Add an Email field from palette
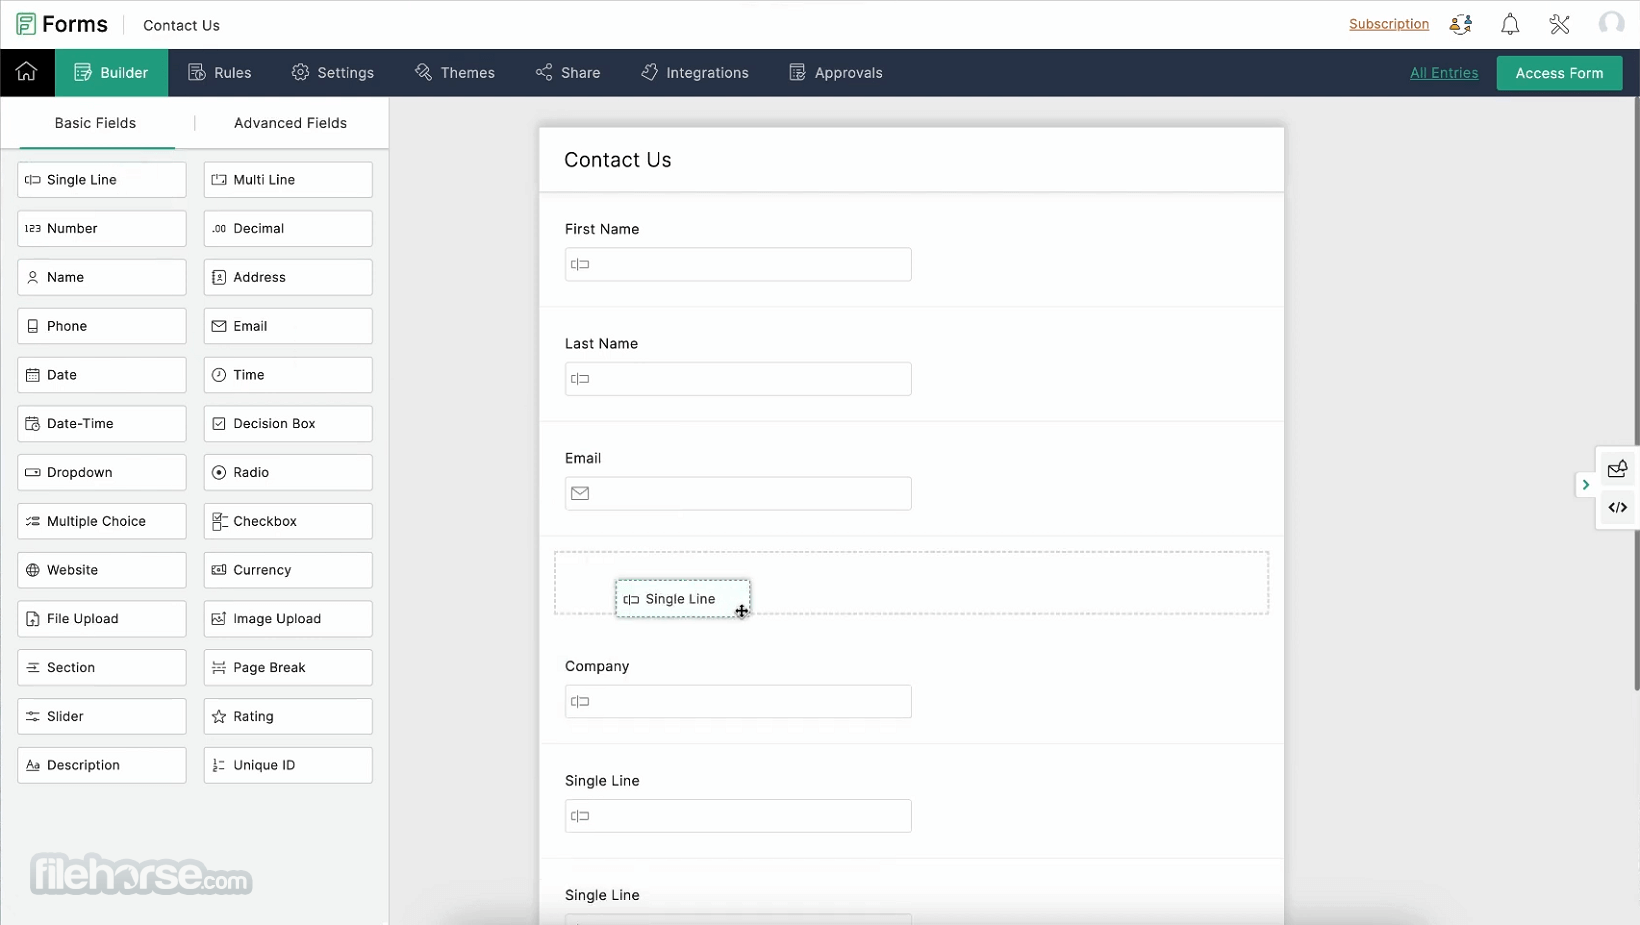This screenshot has width=1640, height=925. pos(288,326)
